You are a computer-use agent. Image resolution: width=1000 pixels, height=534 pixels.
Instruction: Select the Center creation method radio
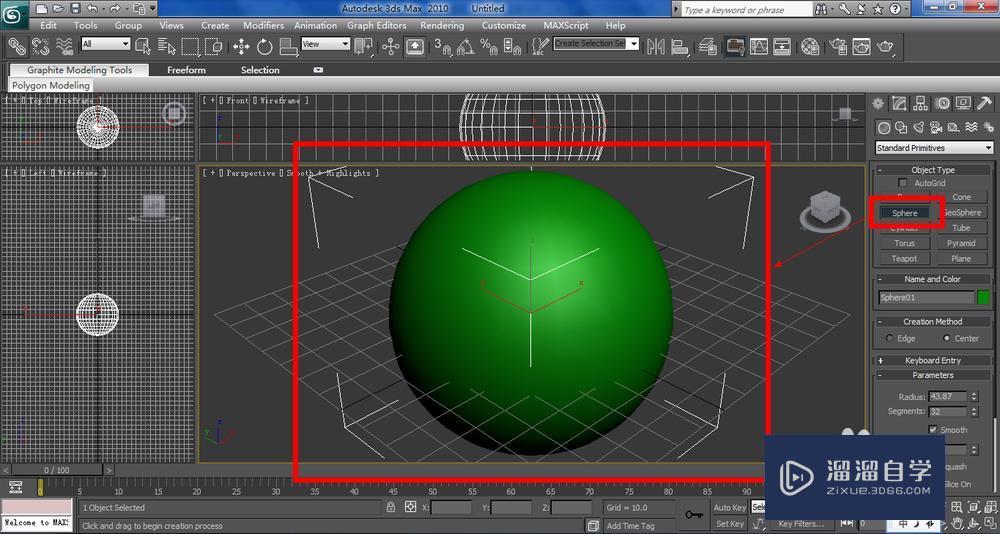[946, 338]
